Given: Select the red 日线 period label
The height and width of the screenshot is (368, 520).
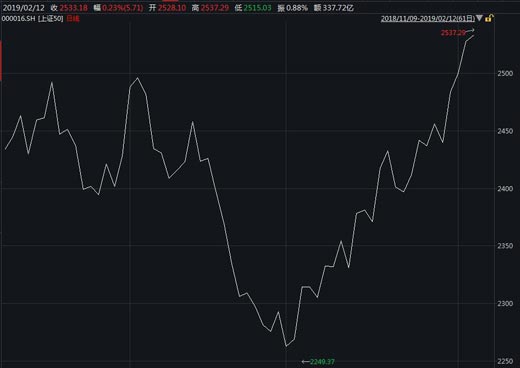Looking at the screenshot, I should point(73,18).
